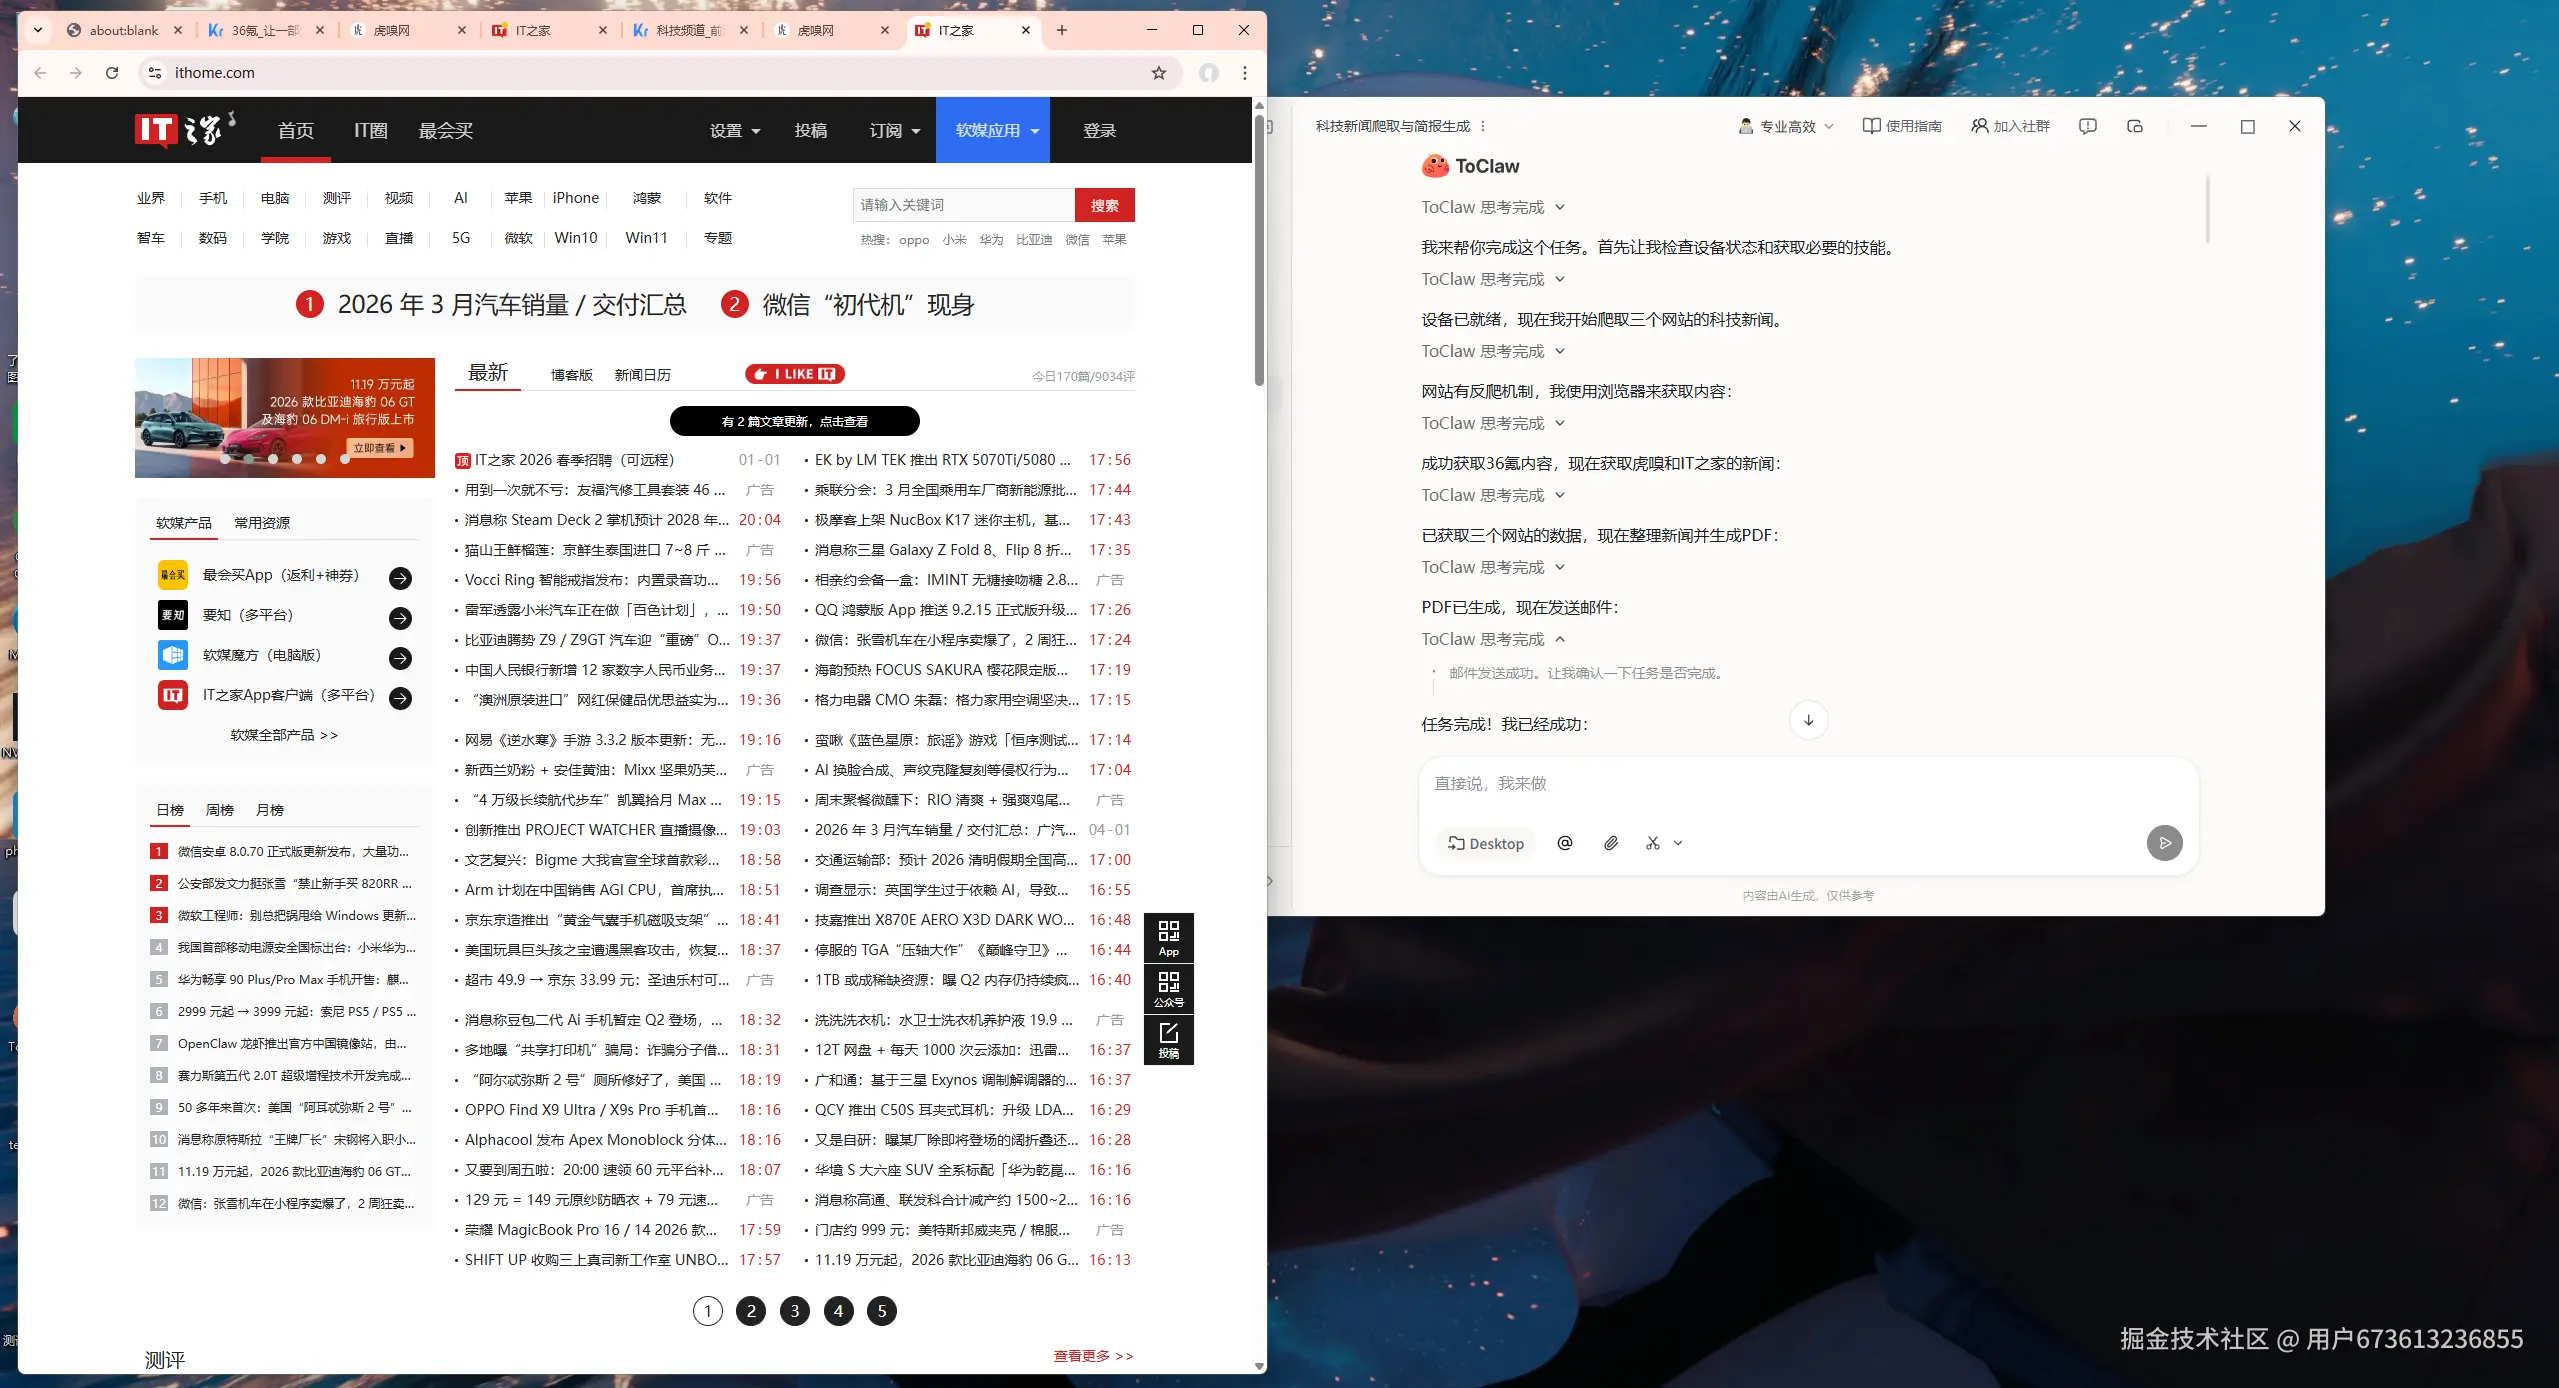The height and width of the screenshot is (1388, 2559).
Task: Click the red 搜索 search button
Action: 1104,205
